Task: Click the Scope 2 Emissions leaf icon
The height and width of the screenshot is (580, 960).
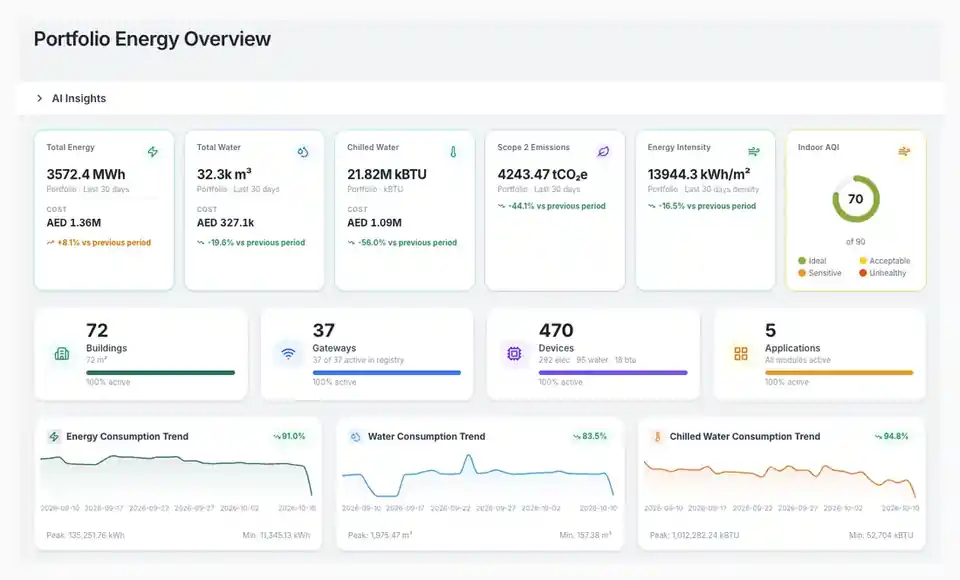Action: click(x=603, y=151)
